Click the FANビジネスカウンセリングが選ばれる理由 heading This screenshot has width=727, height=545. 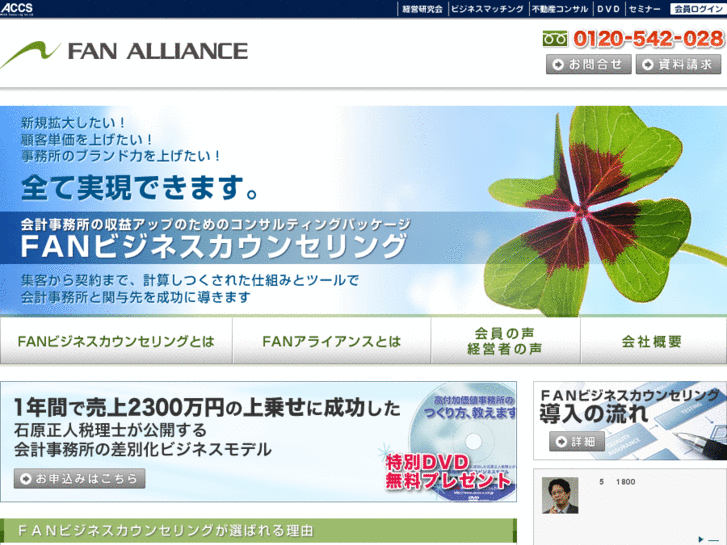pyautogui.click(x=166, y=530)
